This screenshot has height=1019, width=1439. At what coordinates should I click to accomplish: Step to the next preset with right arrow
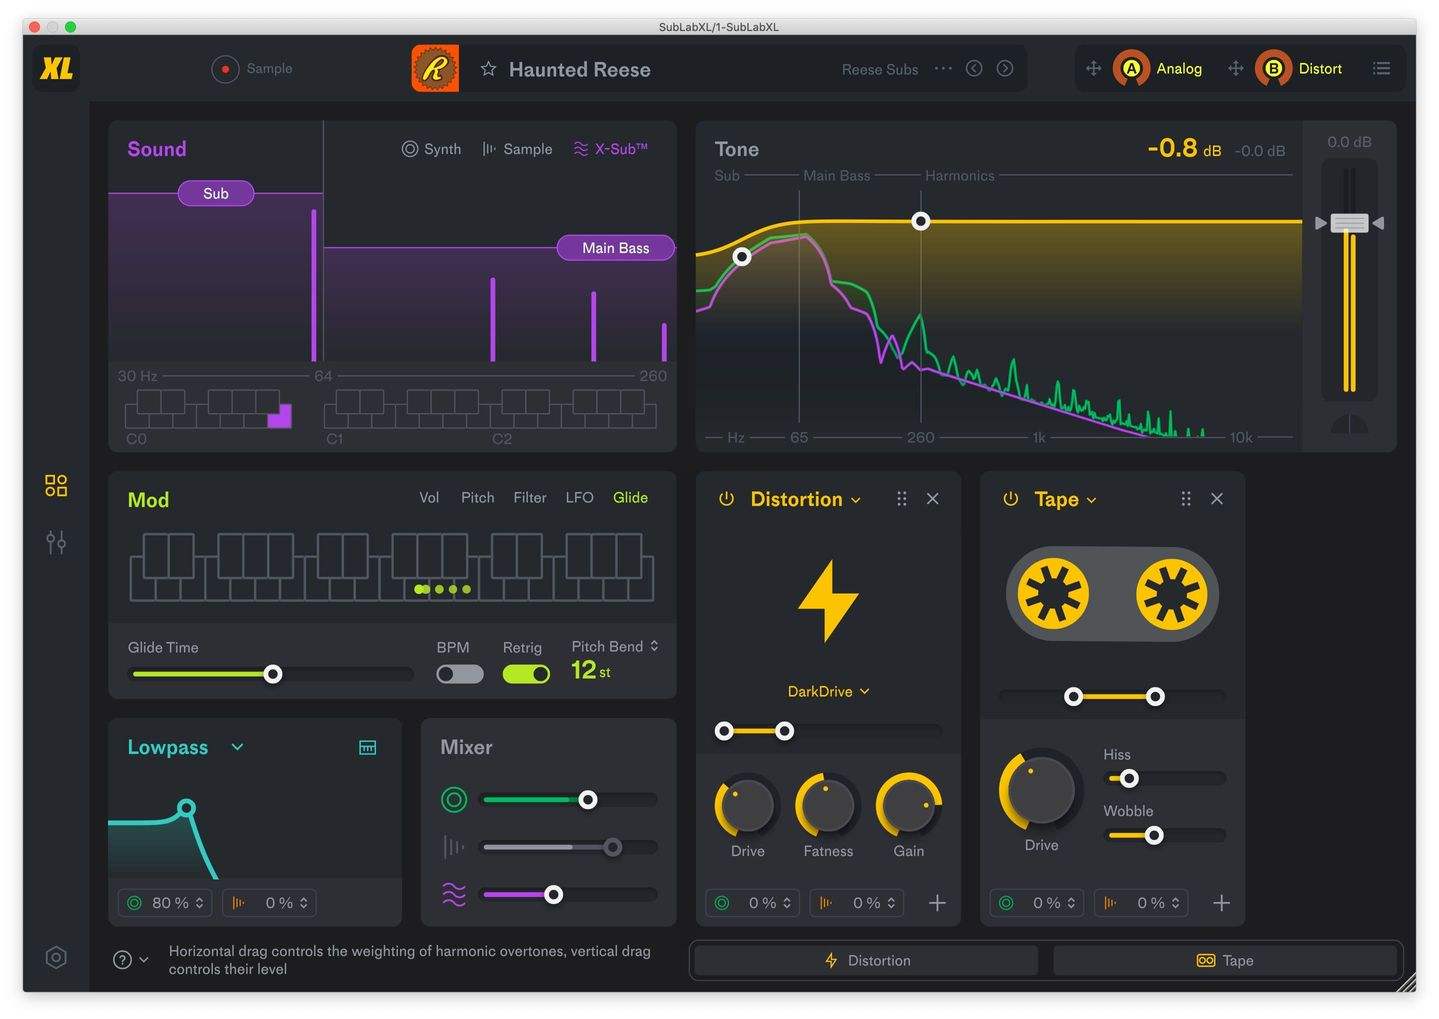tap(1005, 68)
